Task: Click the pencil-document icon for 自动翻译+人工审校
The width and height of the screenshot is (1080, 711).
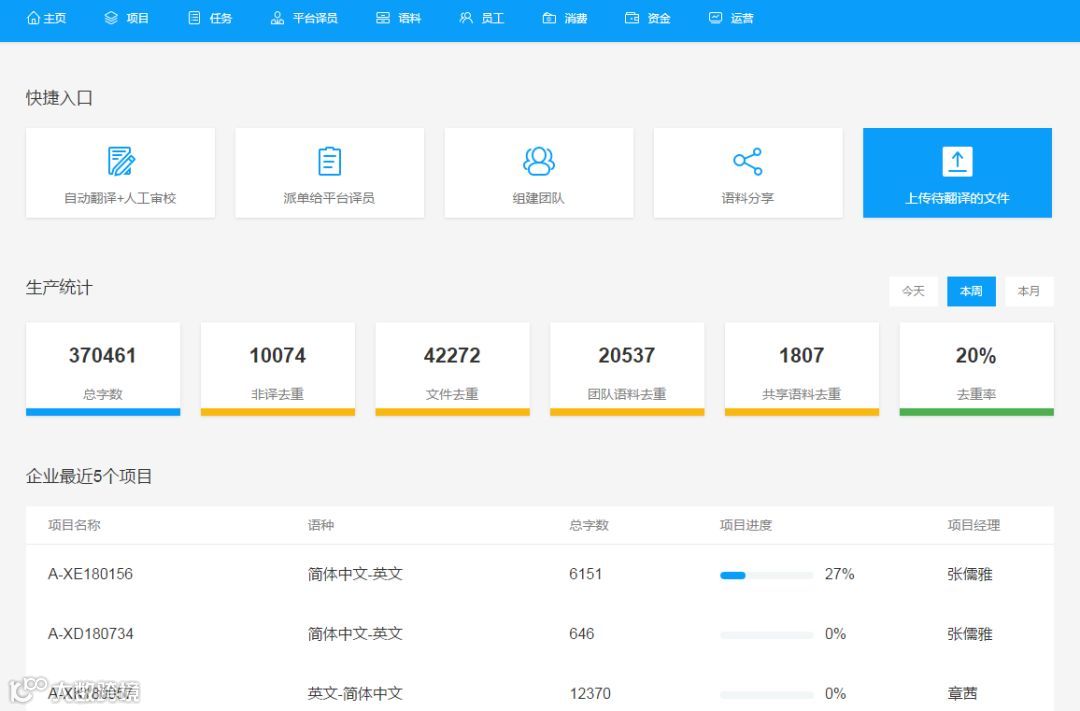Action: coord(121,161)
